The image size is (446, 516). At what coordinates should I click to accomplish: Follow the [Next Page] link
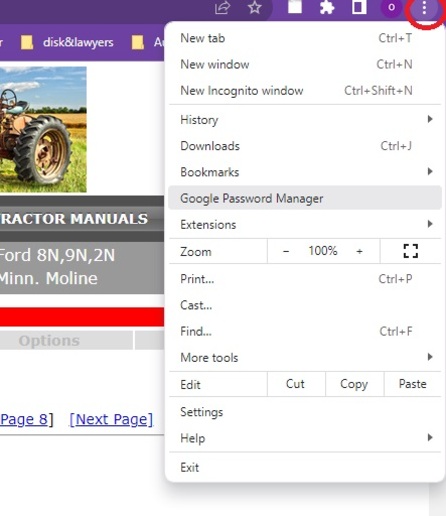click(111, 419)
